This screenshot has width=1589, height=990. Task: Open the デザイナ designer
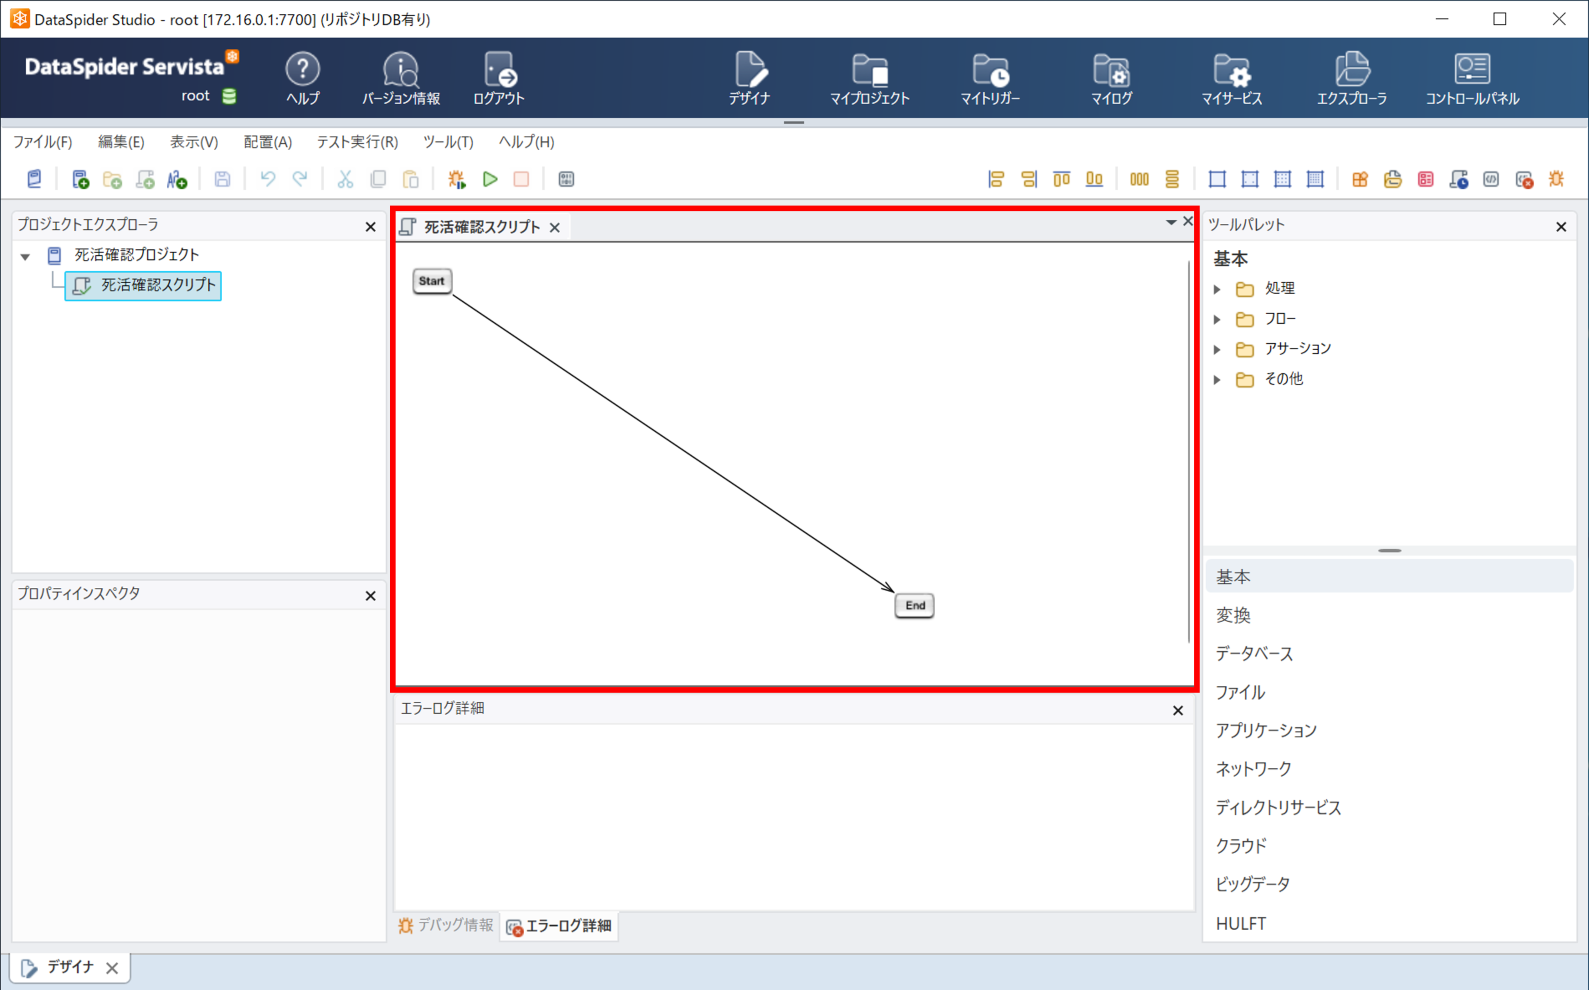[x=749, y=78]
